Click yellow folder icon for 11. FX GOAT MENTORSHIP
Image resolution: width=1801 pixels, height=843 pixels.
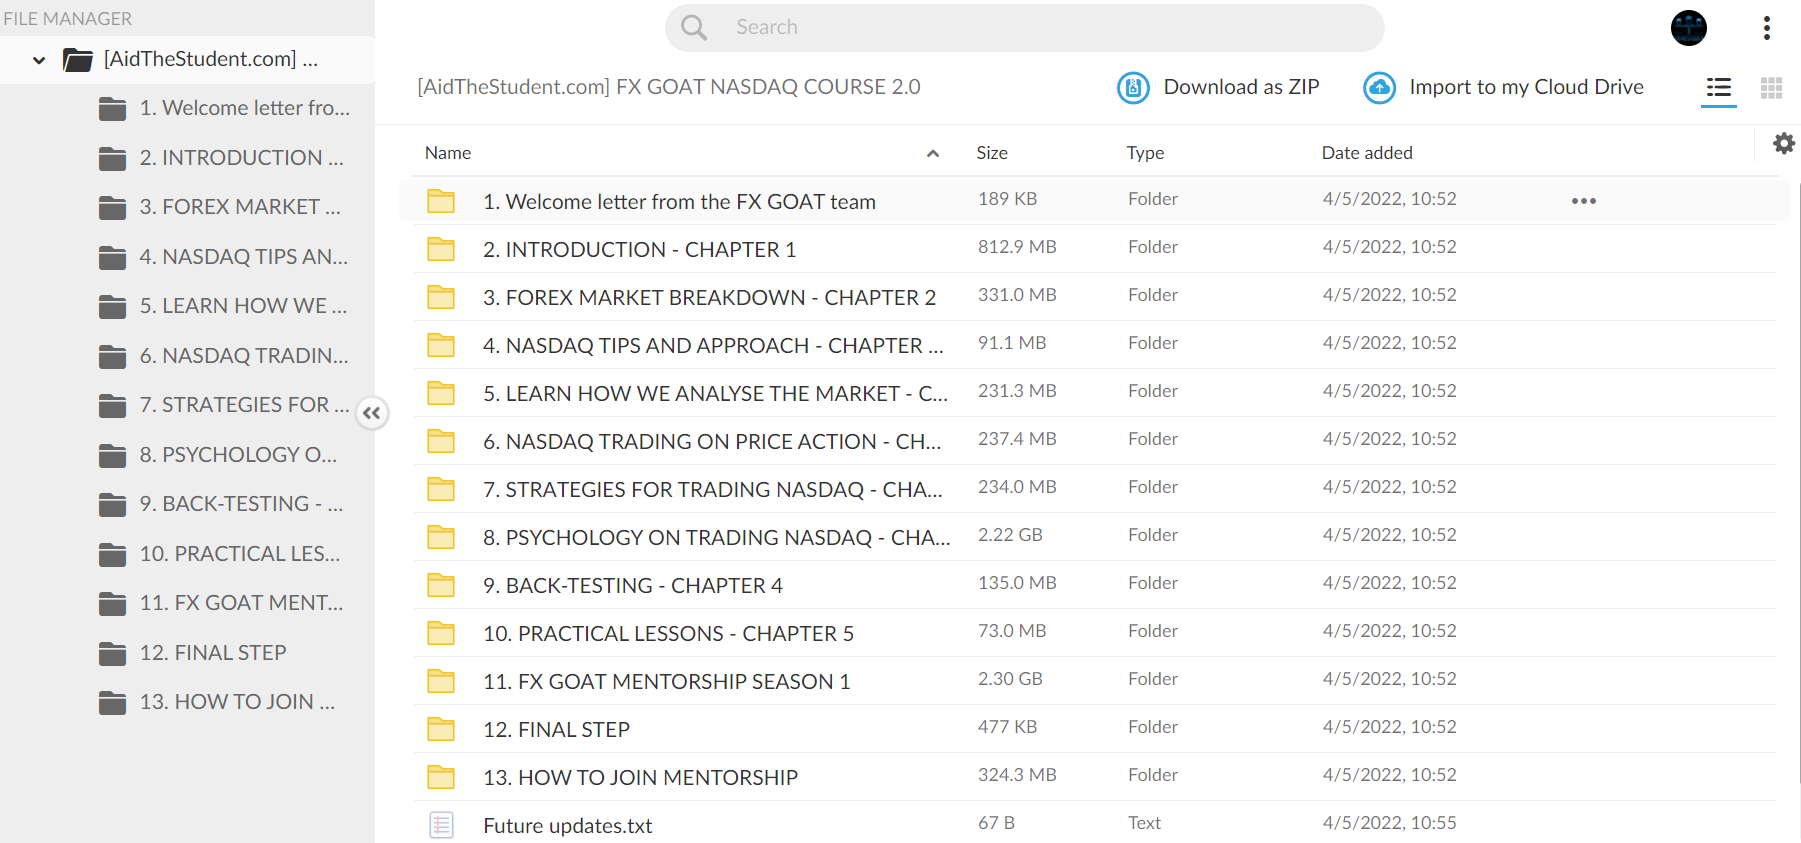pyautogui.click(x=441, y=681)
